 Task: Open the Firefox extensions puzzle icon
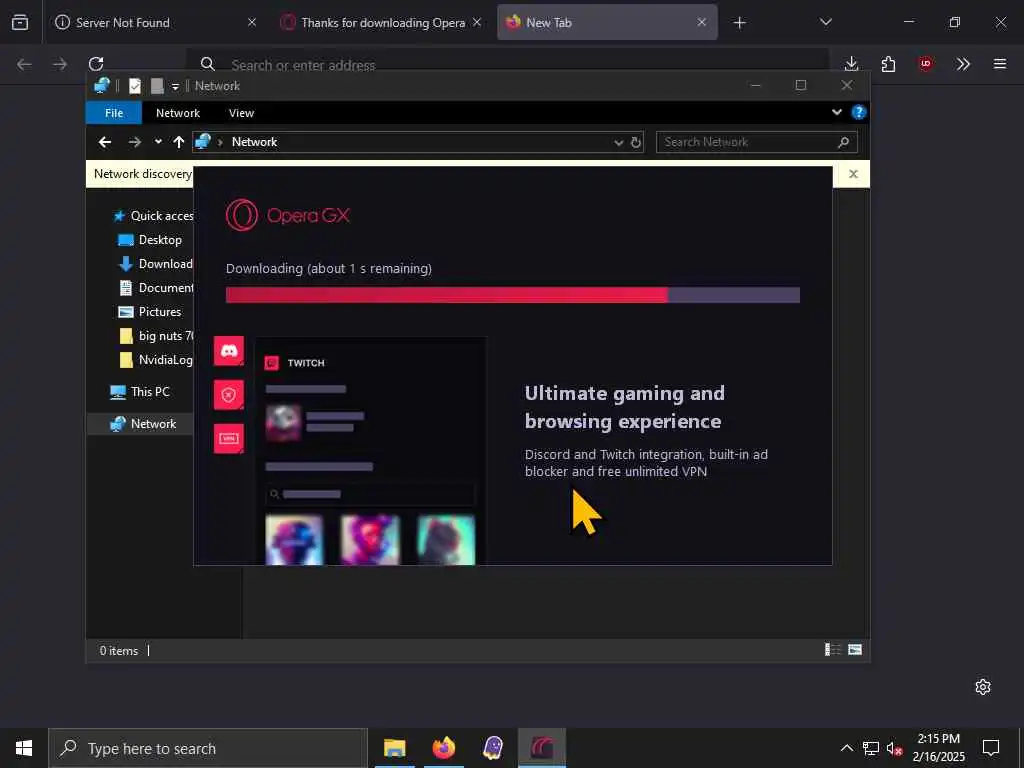point(888,63)
